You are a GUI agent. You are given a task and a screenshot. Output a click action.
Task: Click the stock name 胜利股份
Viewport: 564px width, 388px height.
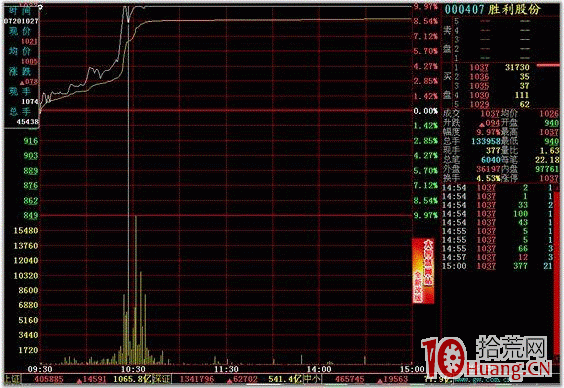pyautogui.click(x=514, y=10)
